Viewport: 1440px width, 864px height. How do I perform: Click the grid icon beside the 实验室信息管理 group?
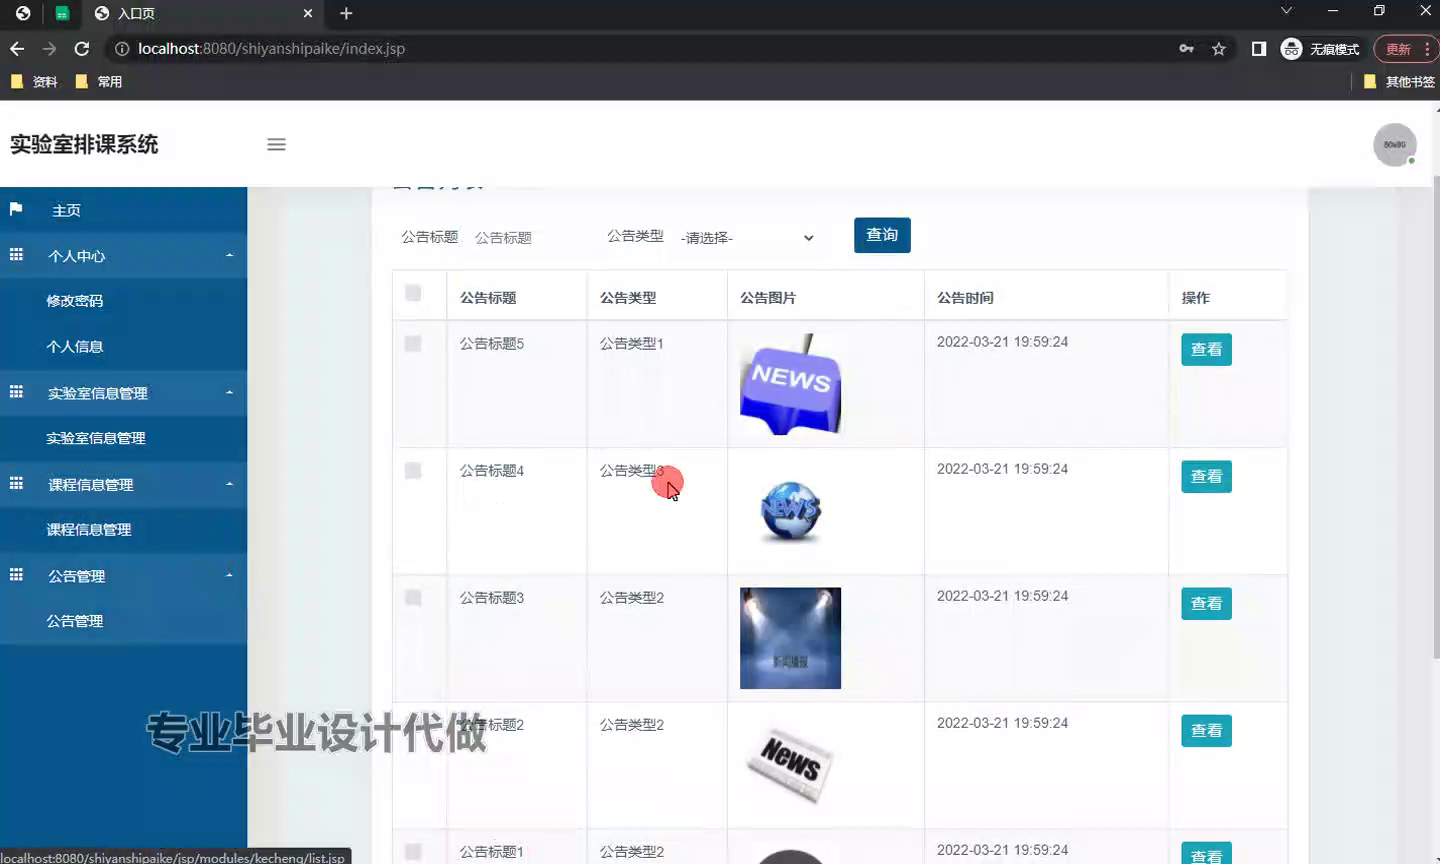click(x=16, y=392)
